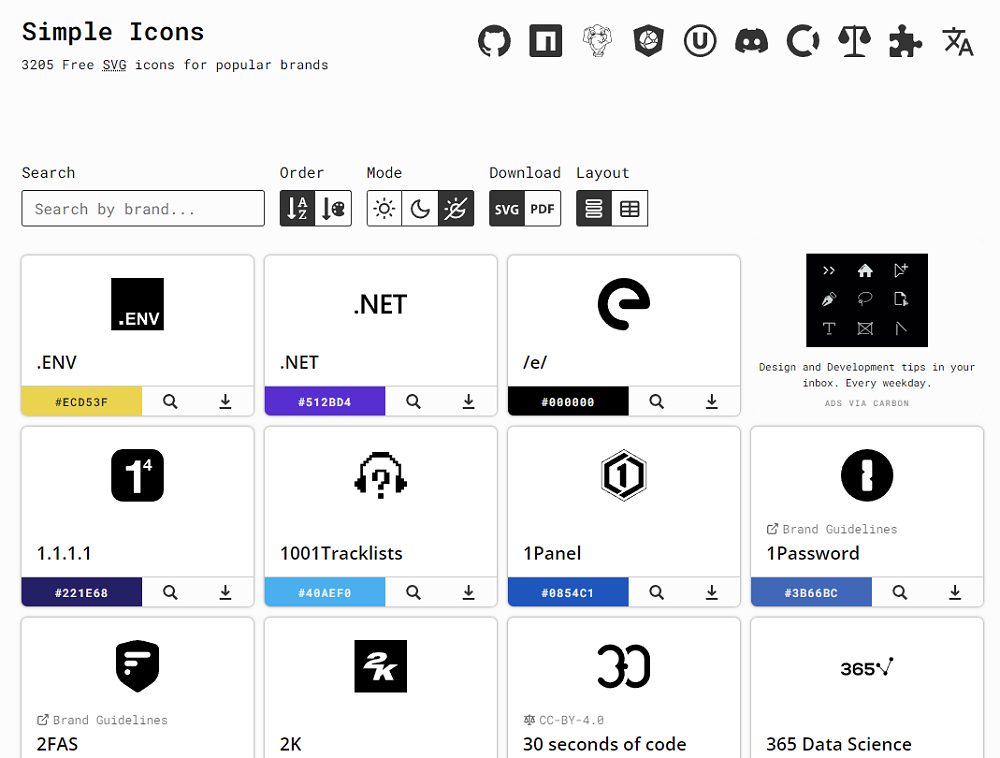Select system auto color mode

tap(456, 208)
